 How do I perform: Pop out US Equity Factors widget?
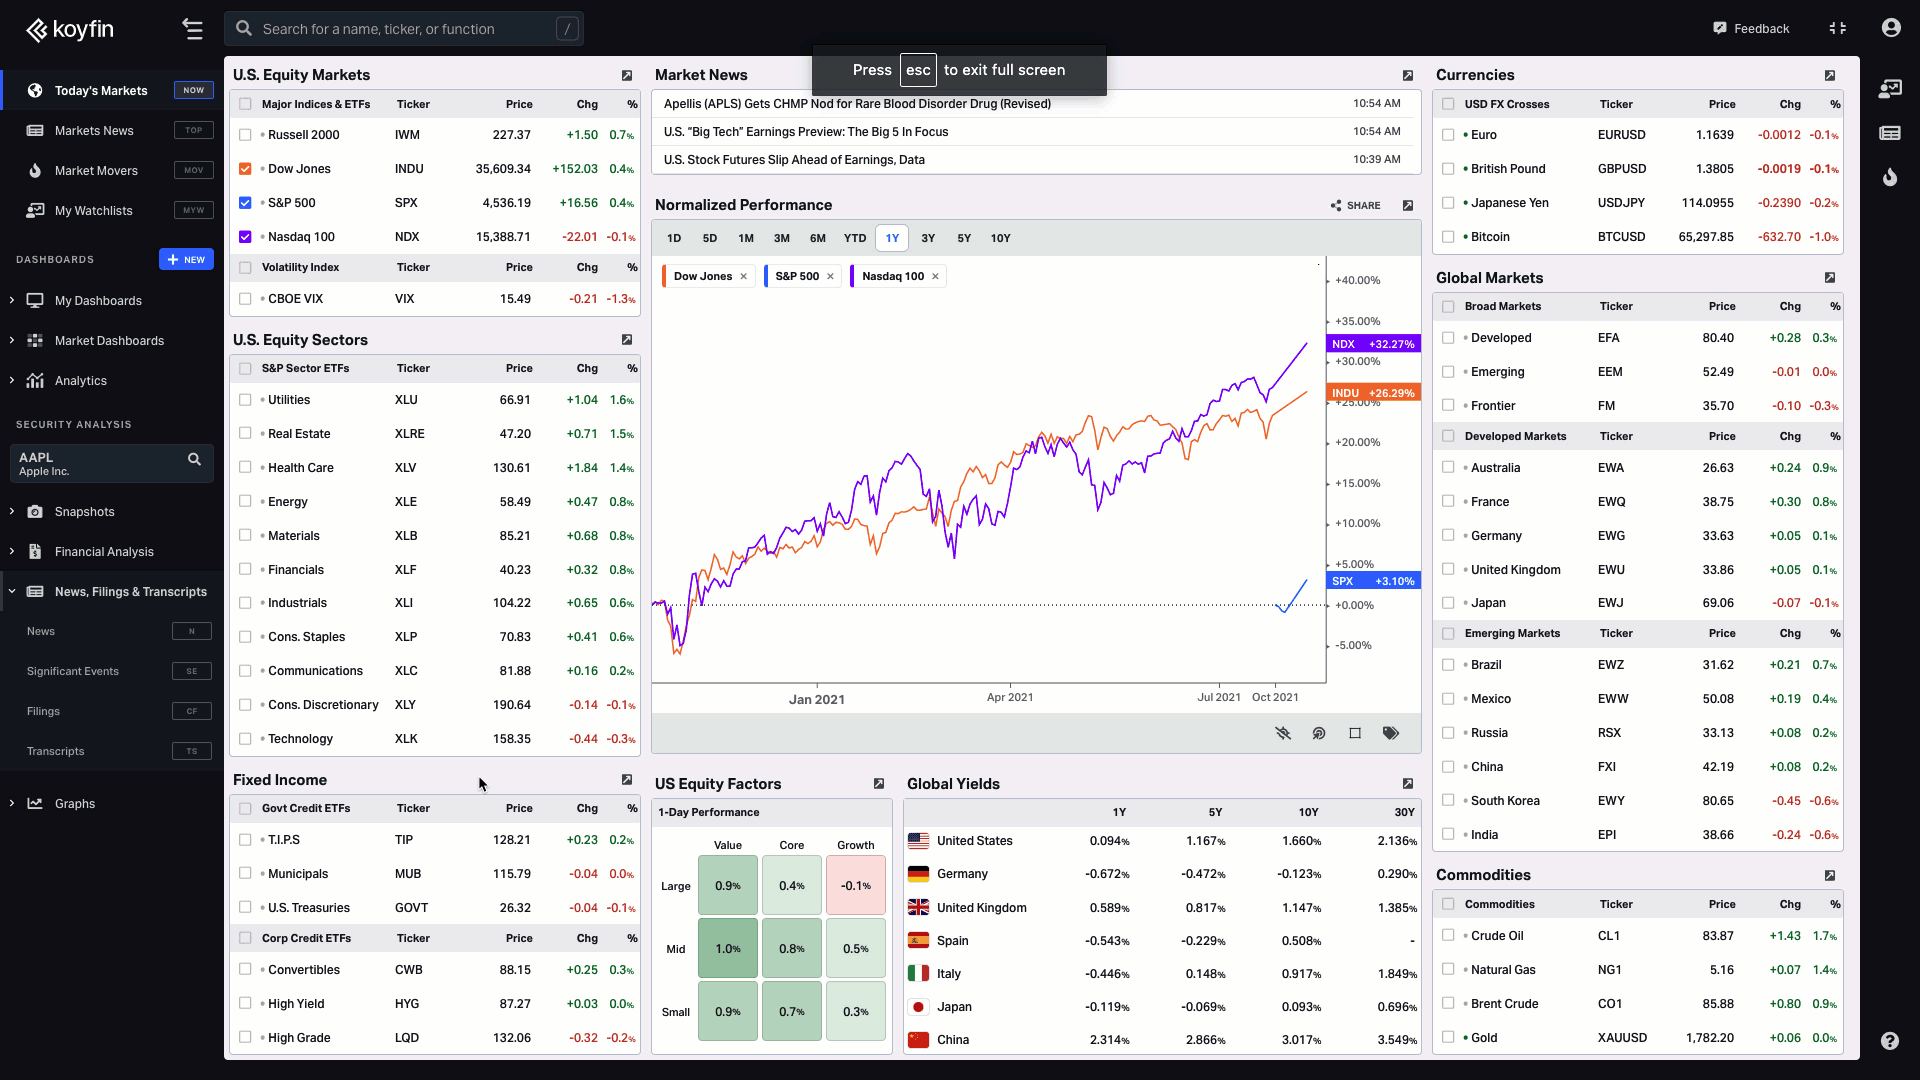879,784
